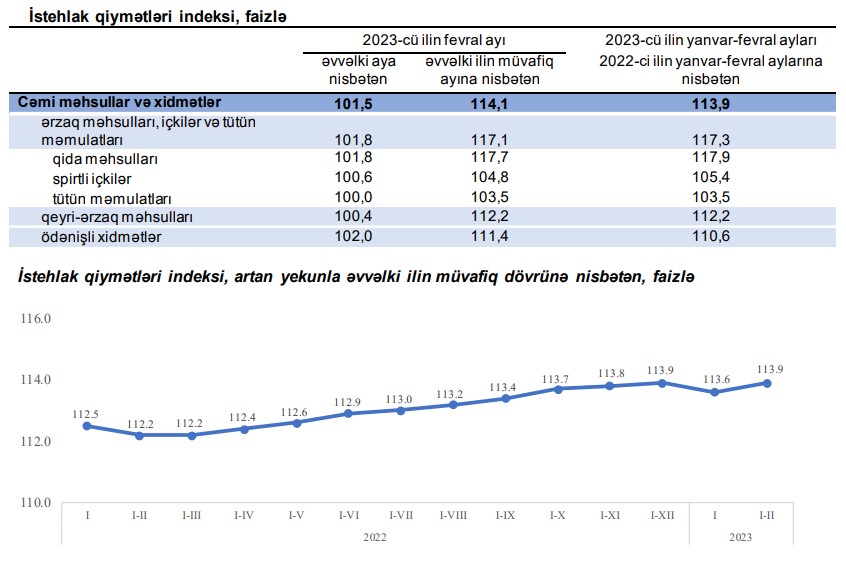Click the "2023-cü ilin fevral ayı" column header
Image resolution: width=846 pixels, height=573 pixels.
pyautogui.click(x=434, y=41)
